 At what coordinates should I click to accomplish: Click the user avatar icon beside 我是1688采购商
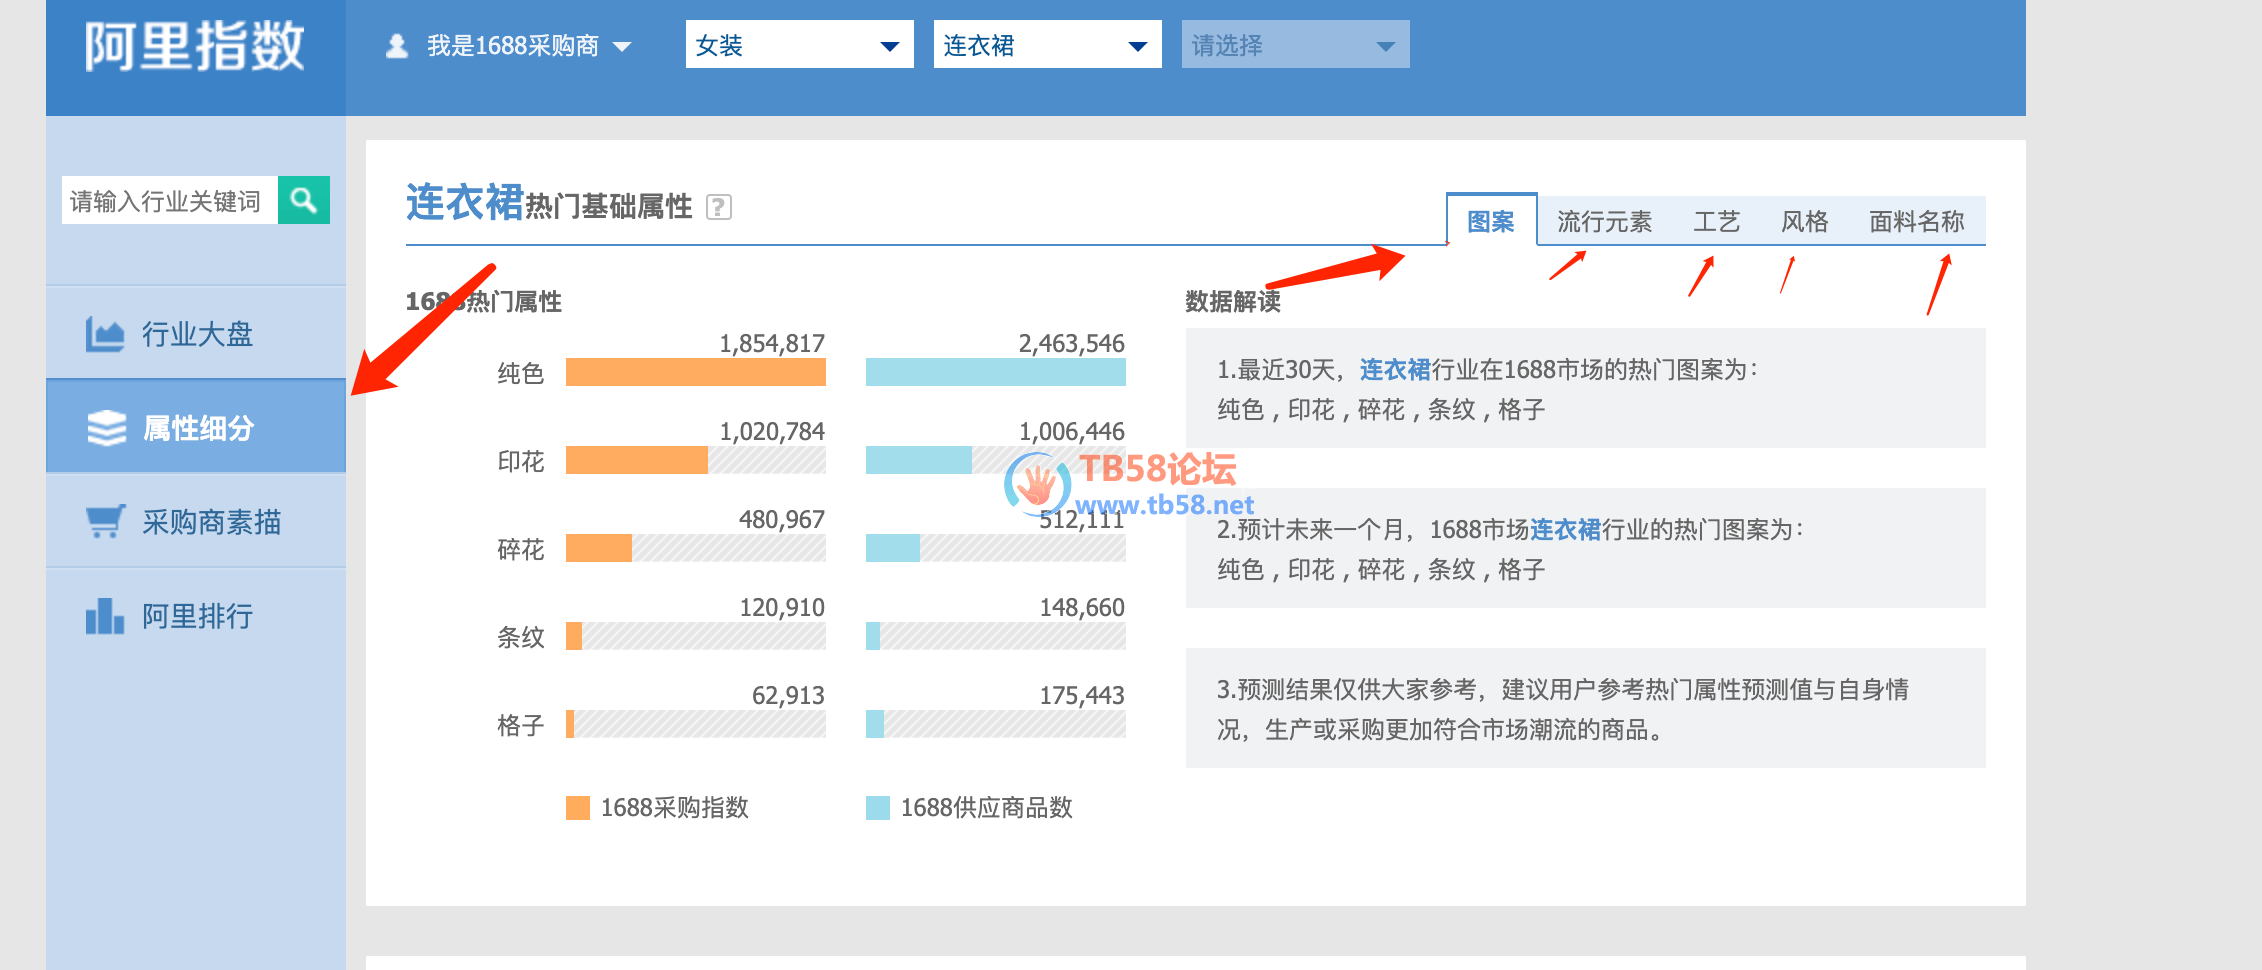tap(397, 46)
